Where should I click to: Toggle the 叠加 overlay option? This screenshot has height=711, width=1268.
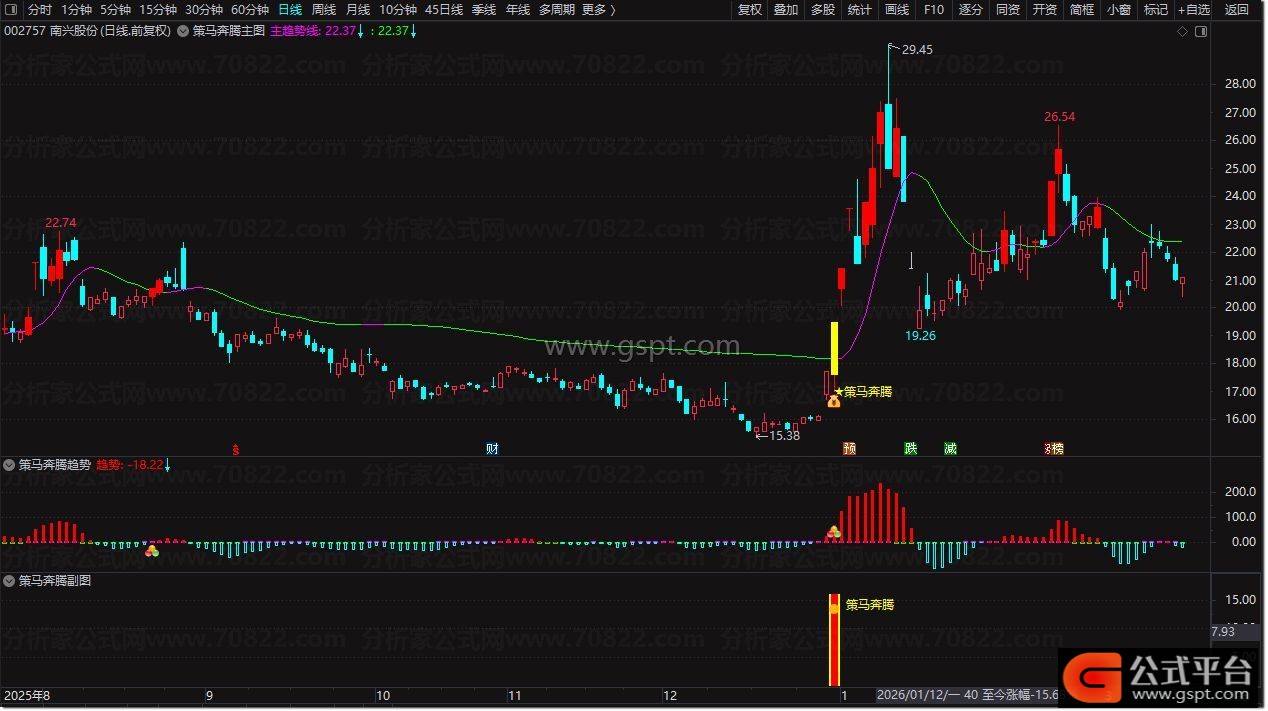point(786,10)
